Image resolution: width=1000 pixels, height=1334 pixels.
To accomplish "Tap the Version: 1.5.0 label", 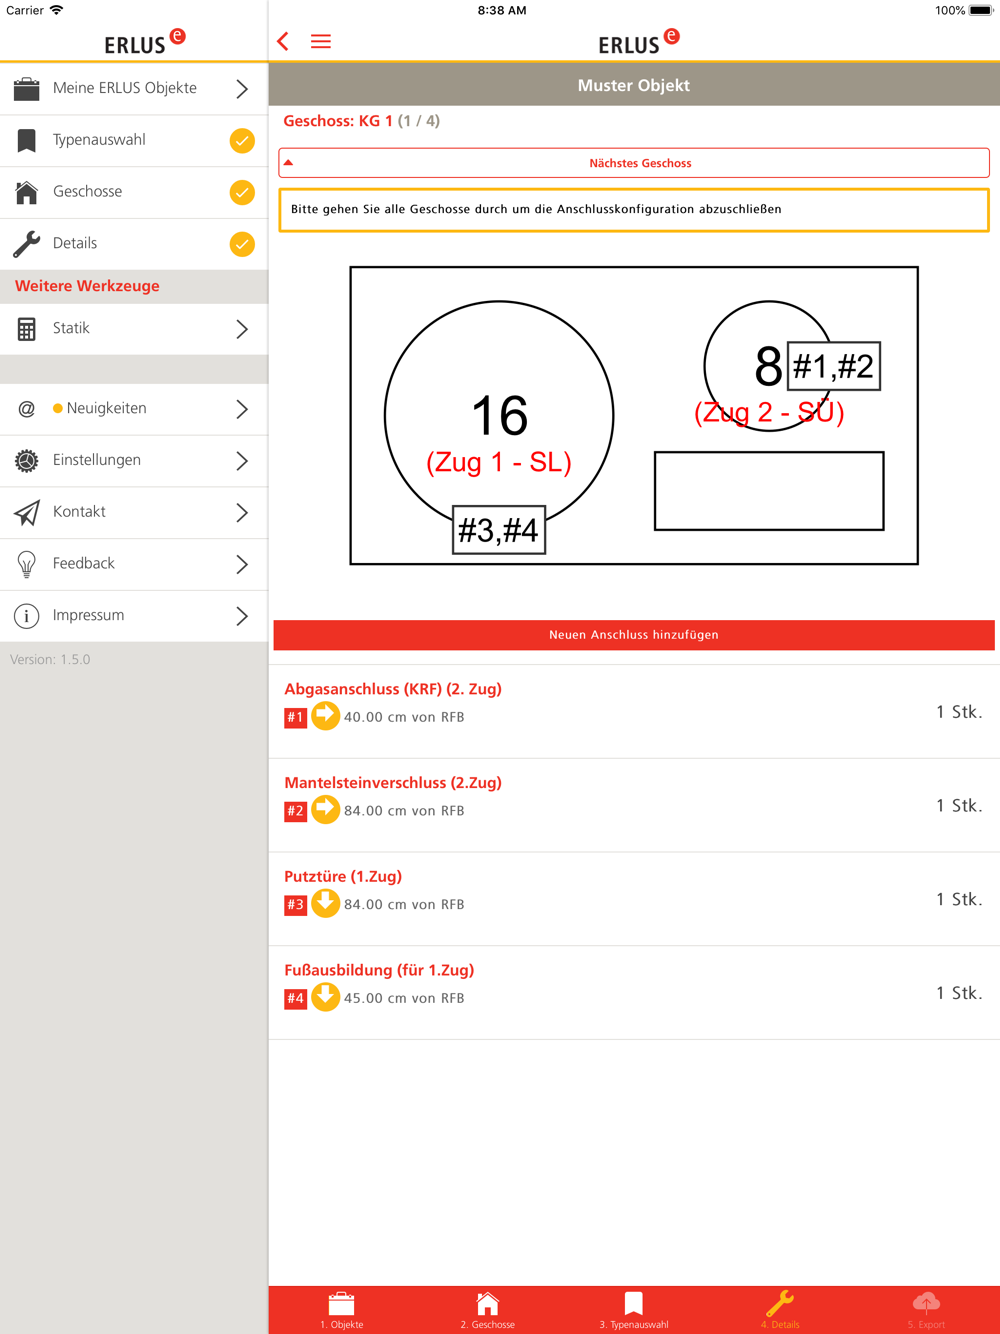I will coord(50,660).
